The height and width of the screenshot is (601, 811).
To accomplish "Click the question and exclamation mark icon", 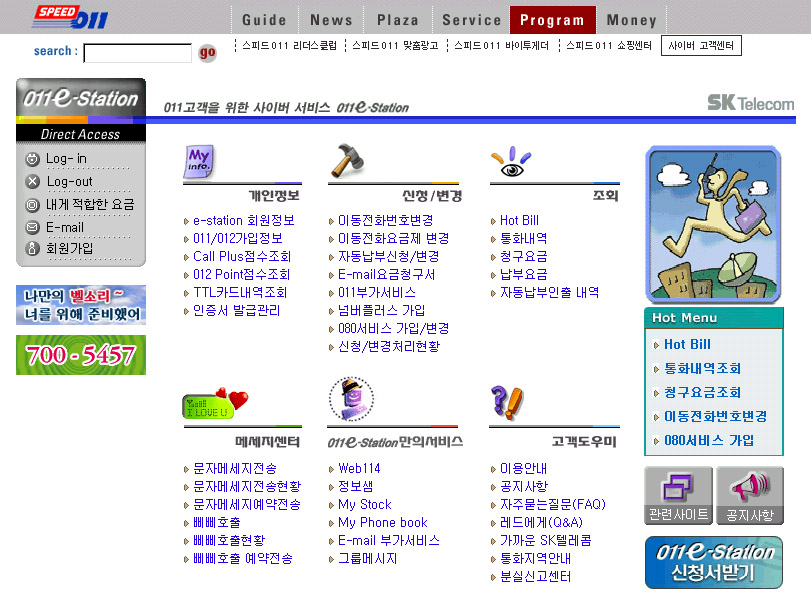I will [506, 403].
